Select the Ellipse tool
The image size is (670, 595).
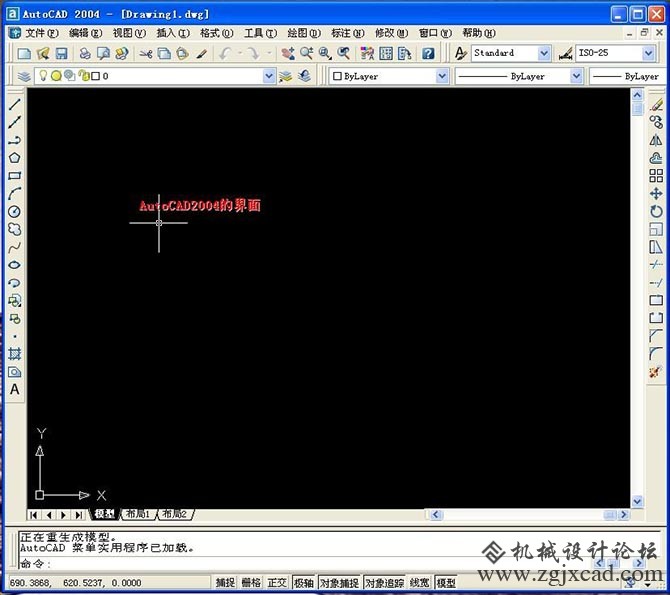(x=15, y=265)
